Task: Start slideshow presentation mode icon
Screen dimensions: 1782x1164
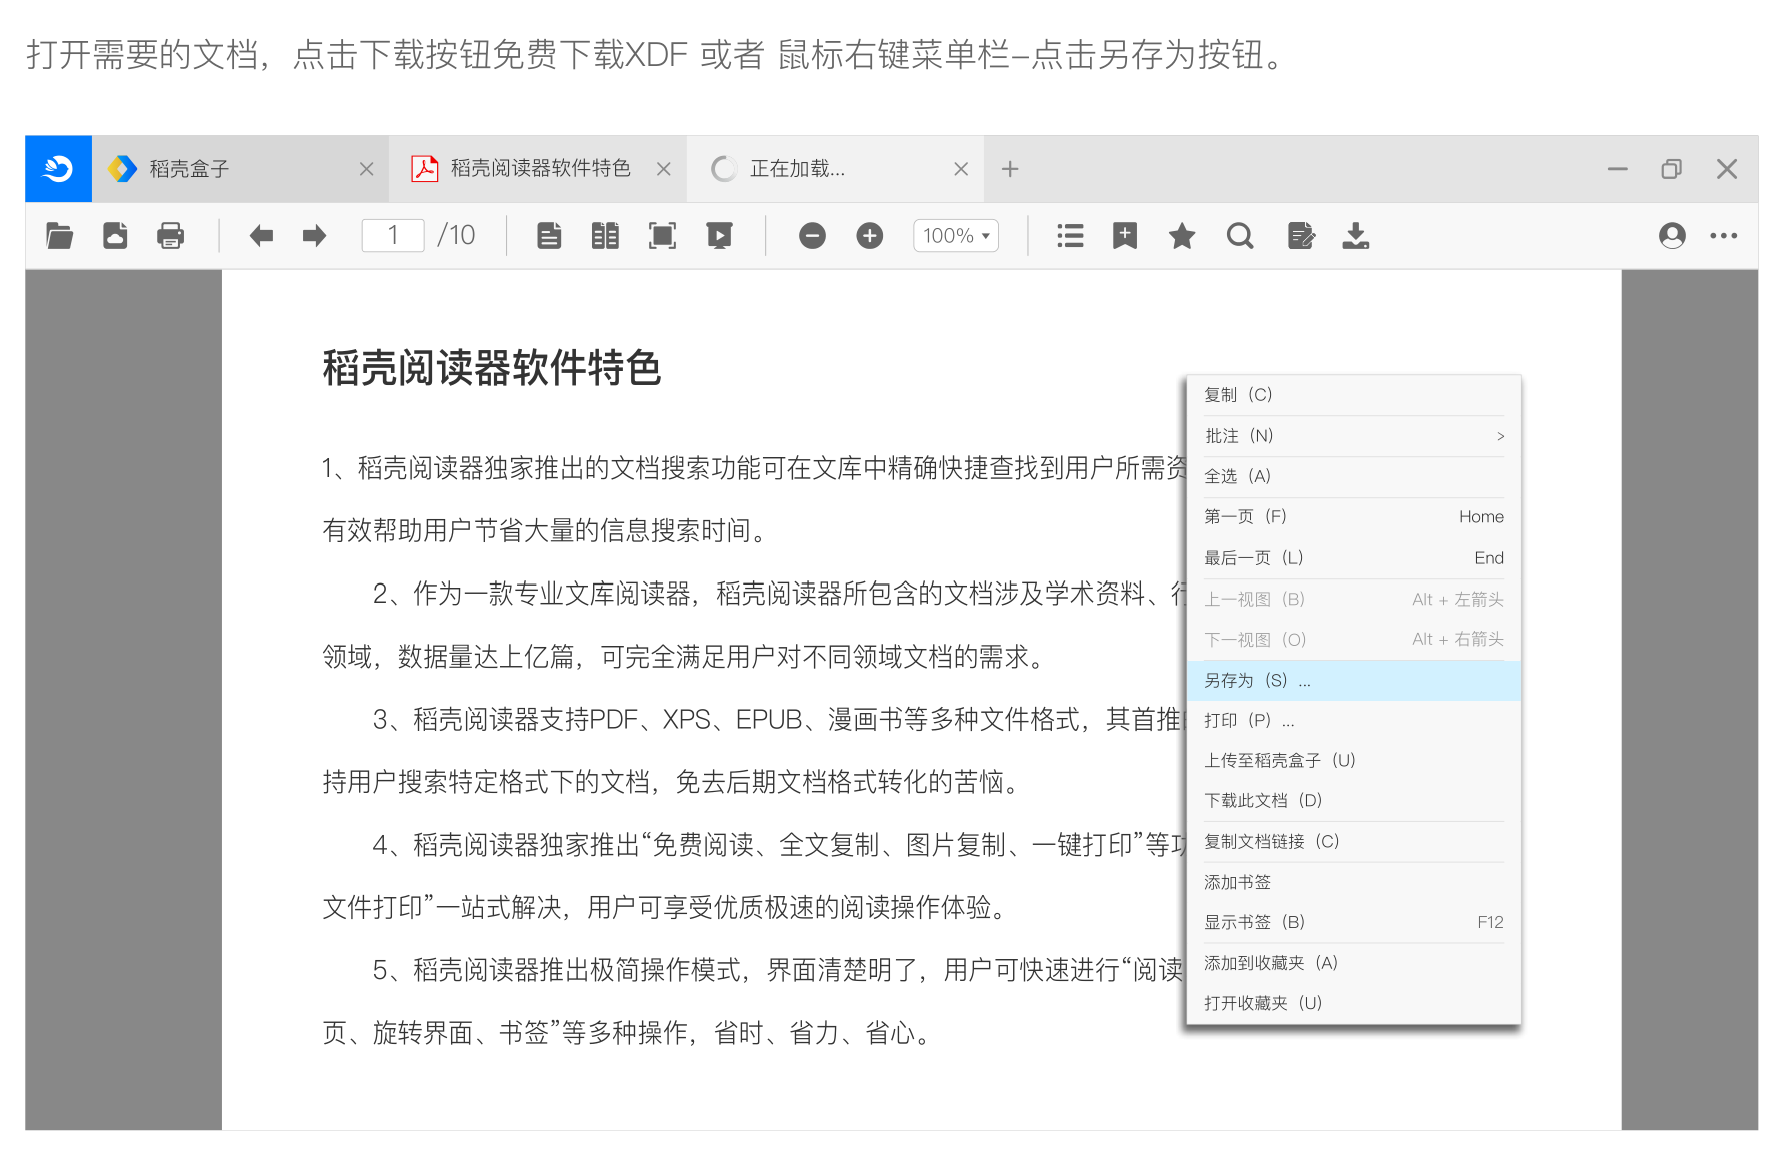Action: (x=719, y=236)
